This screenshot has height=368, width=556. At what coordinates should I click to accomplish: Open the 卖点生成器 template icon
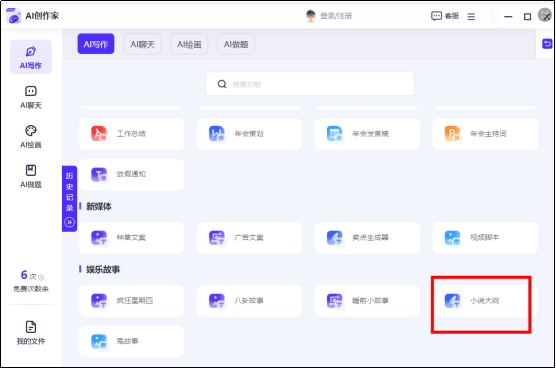[x=334, y=238]
